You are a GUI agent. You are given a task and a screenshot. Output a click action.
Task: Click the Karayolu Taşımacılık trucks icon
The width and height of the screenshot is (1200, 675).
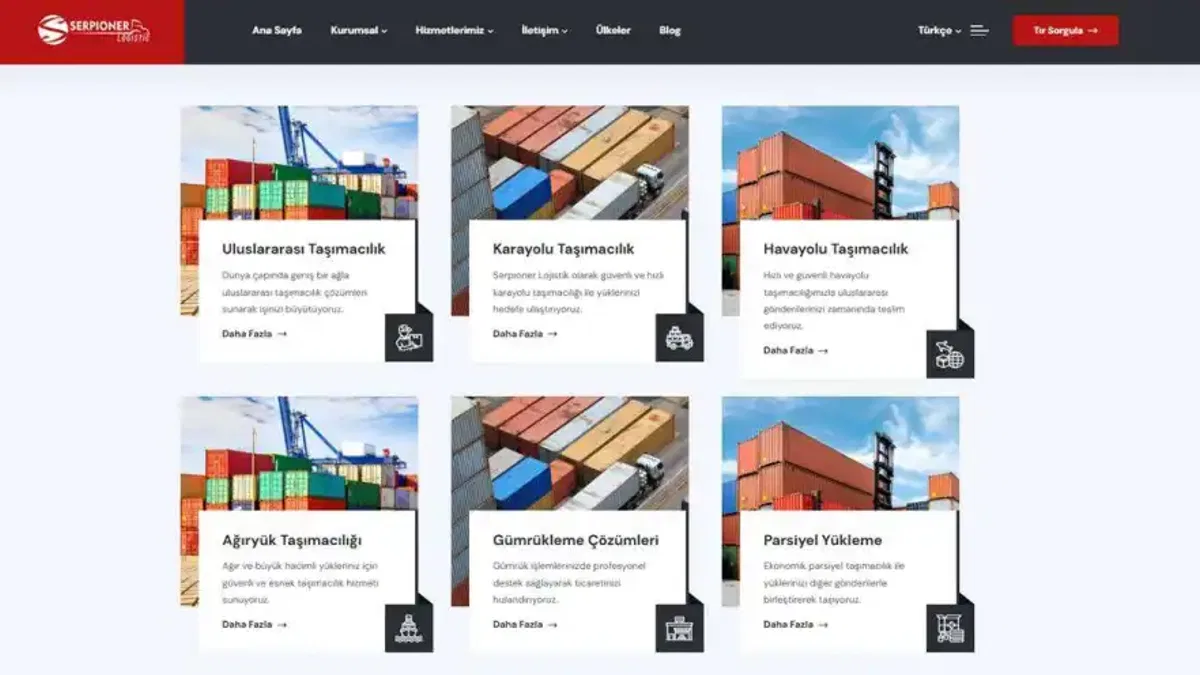680,338
